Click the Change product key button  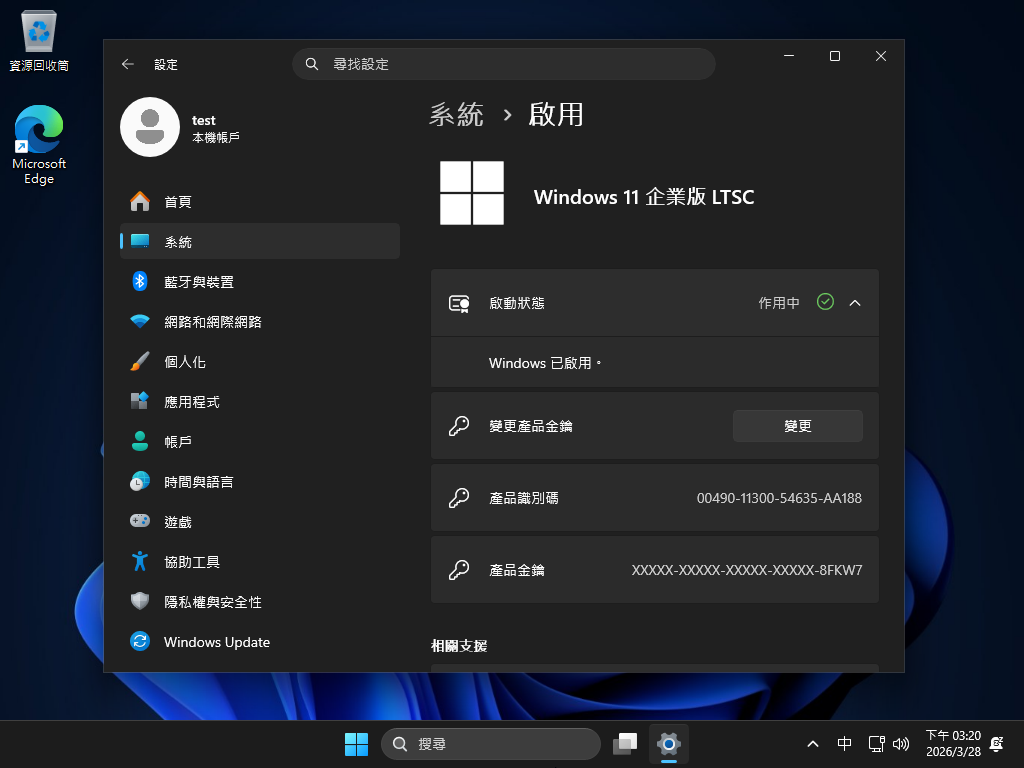797,426
